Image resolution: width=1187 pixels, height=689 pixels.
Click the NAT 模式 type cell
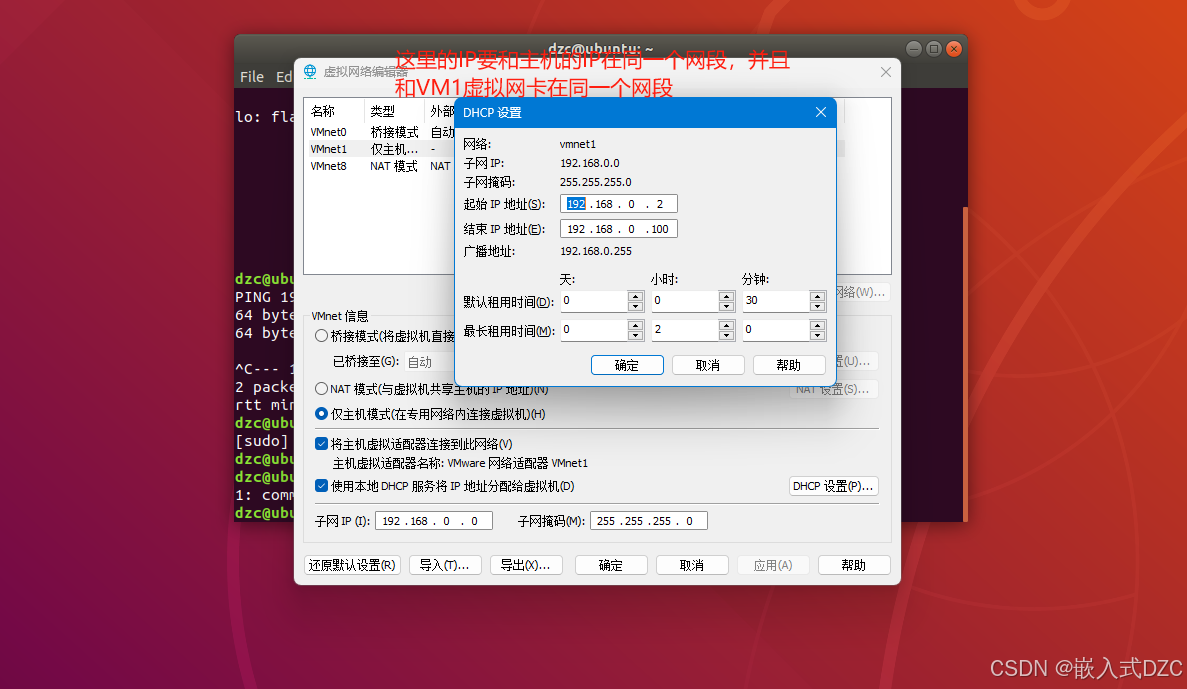pos(394,166)
